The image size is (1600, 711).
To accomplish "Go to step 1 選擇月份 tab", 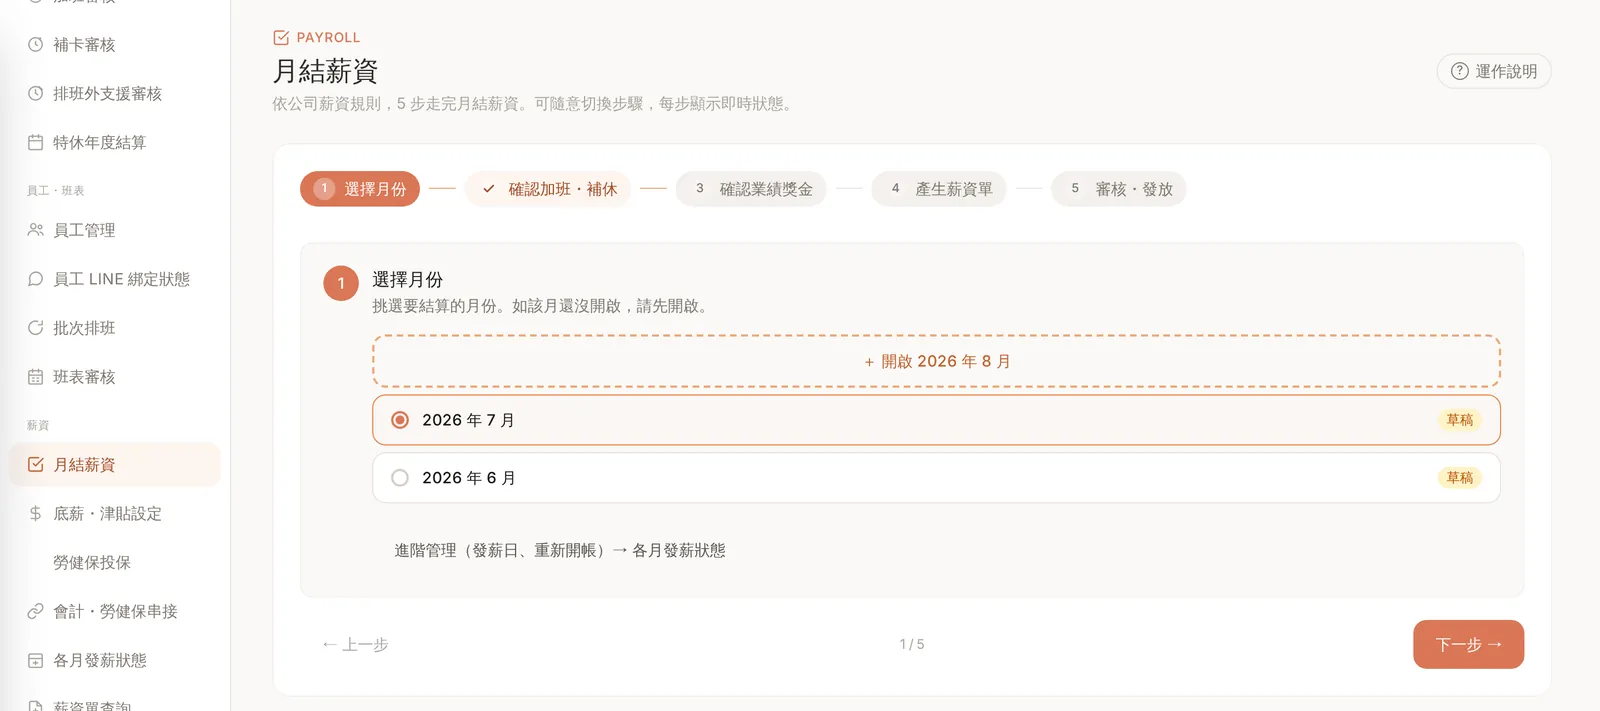I will pyautogui.click(x=360, y=189).
